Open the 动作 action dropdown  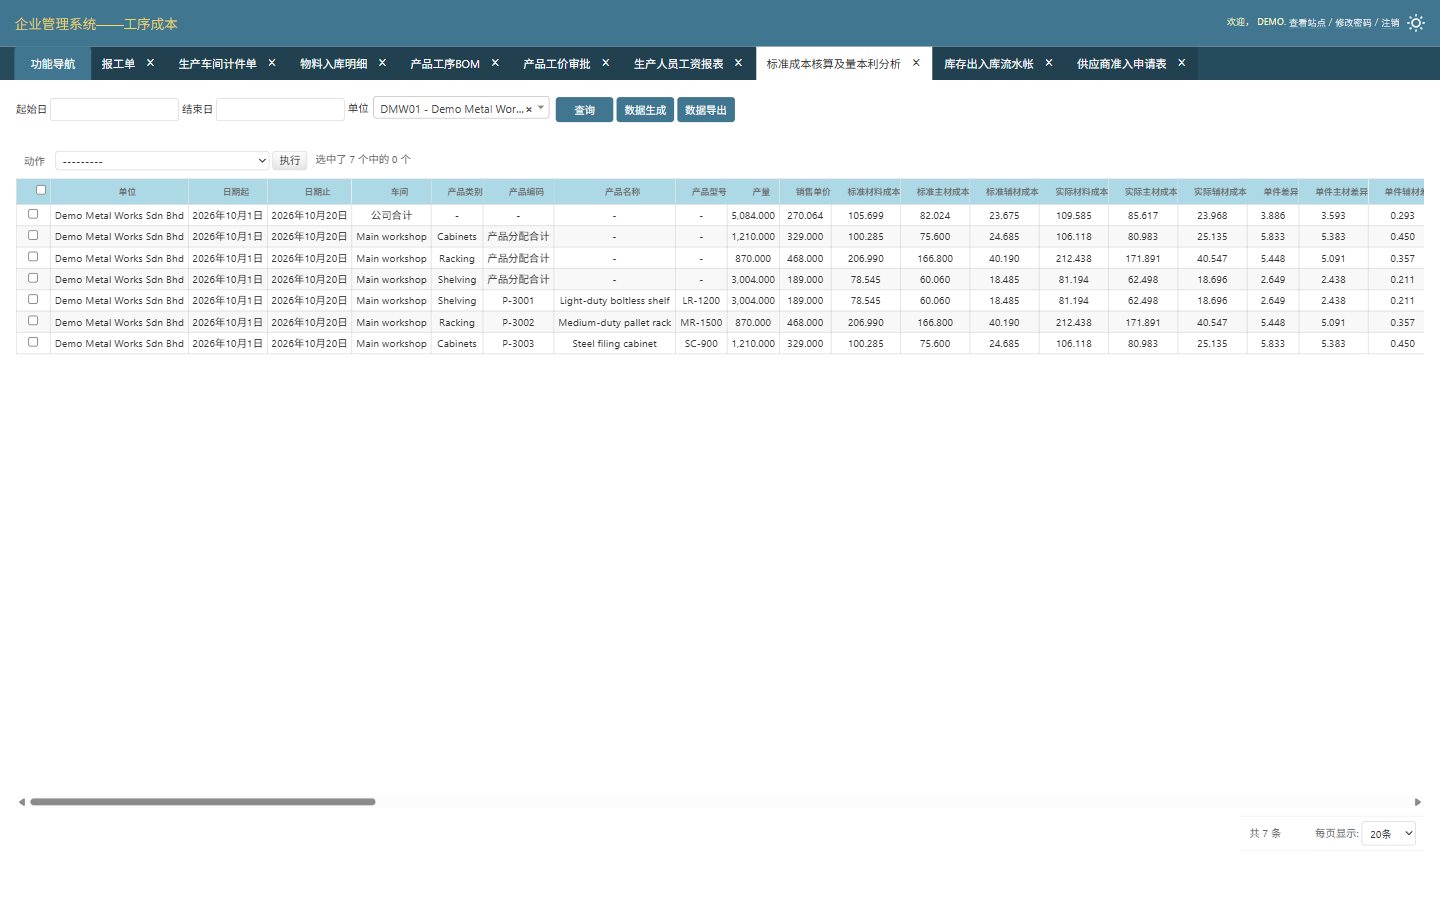coord(163,161)
